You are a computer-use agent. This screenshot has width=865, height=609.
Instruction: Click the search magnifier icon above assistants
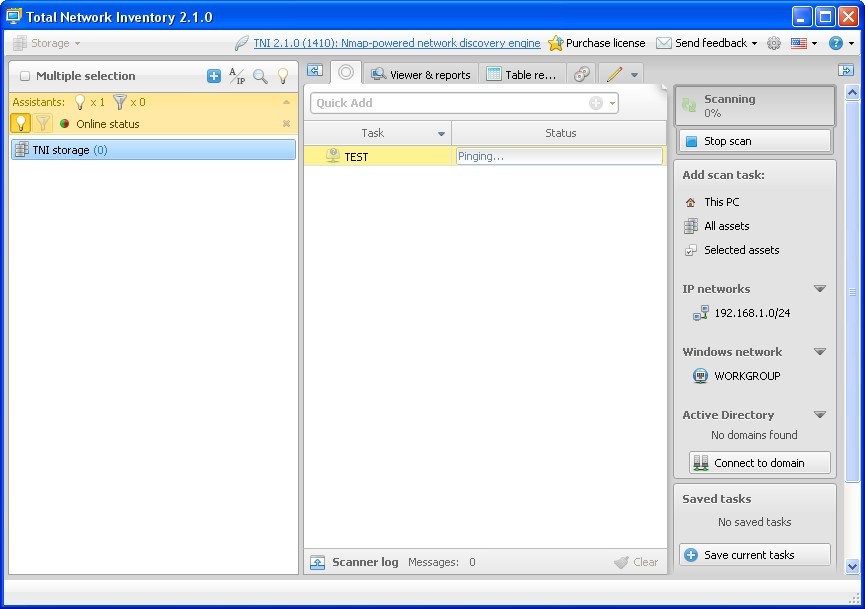260,76
